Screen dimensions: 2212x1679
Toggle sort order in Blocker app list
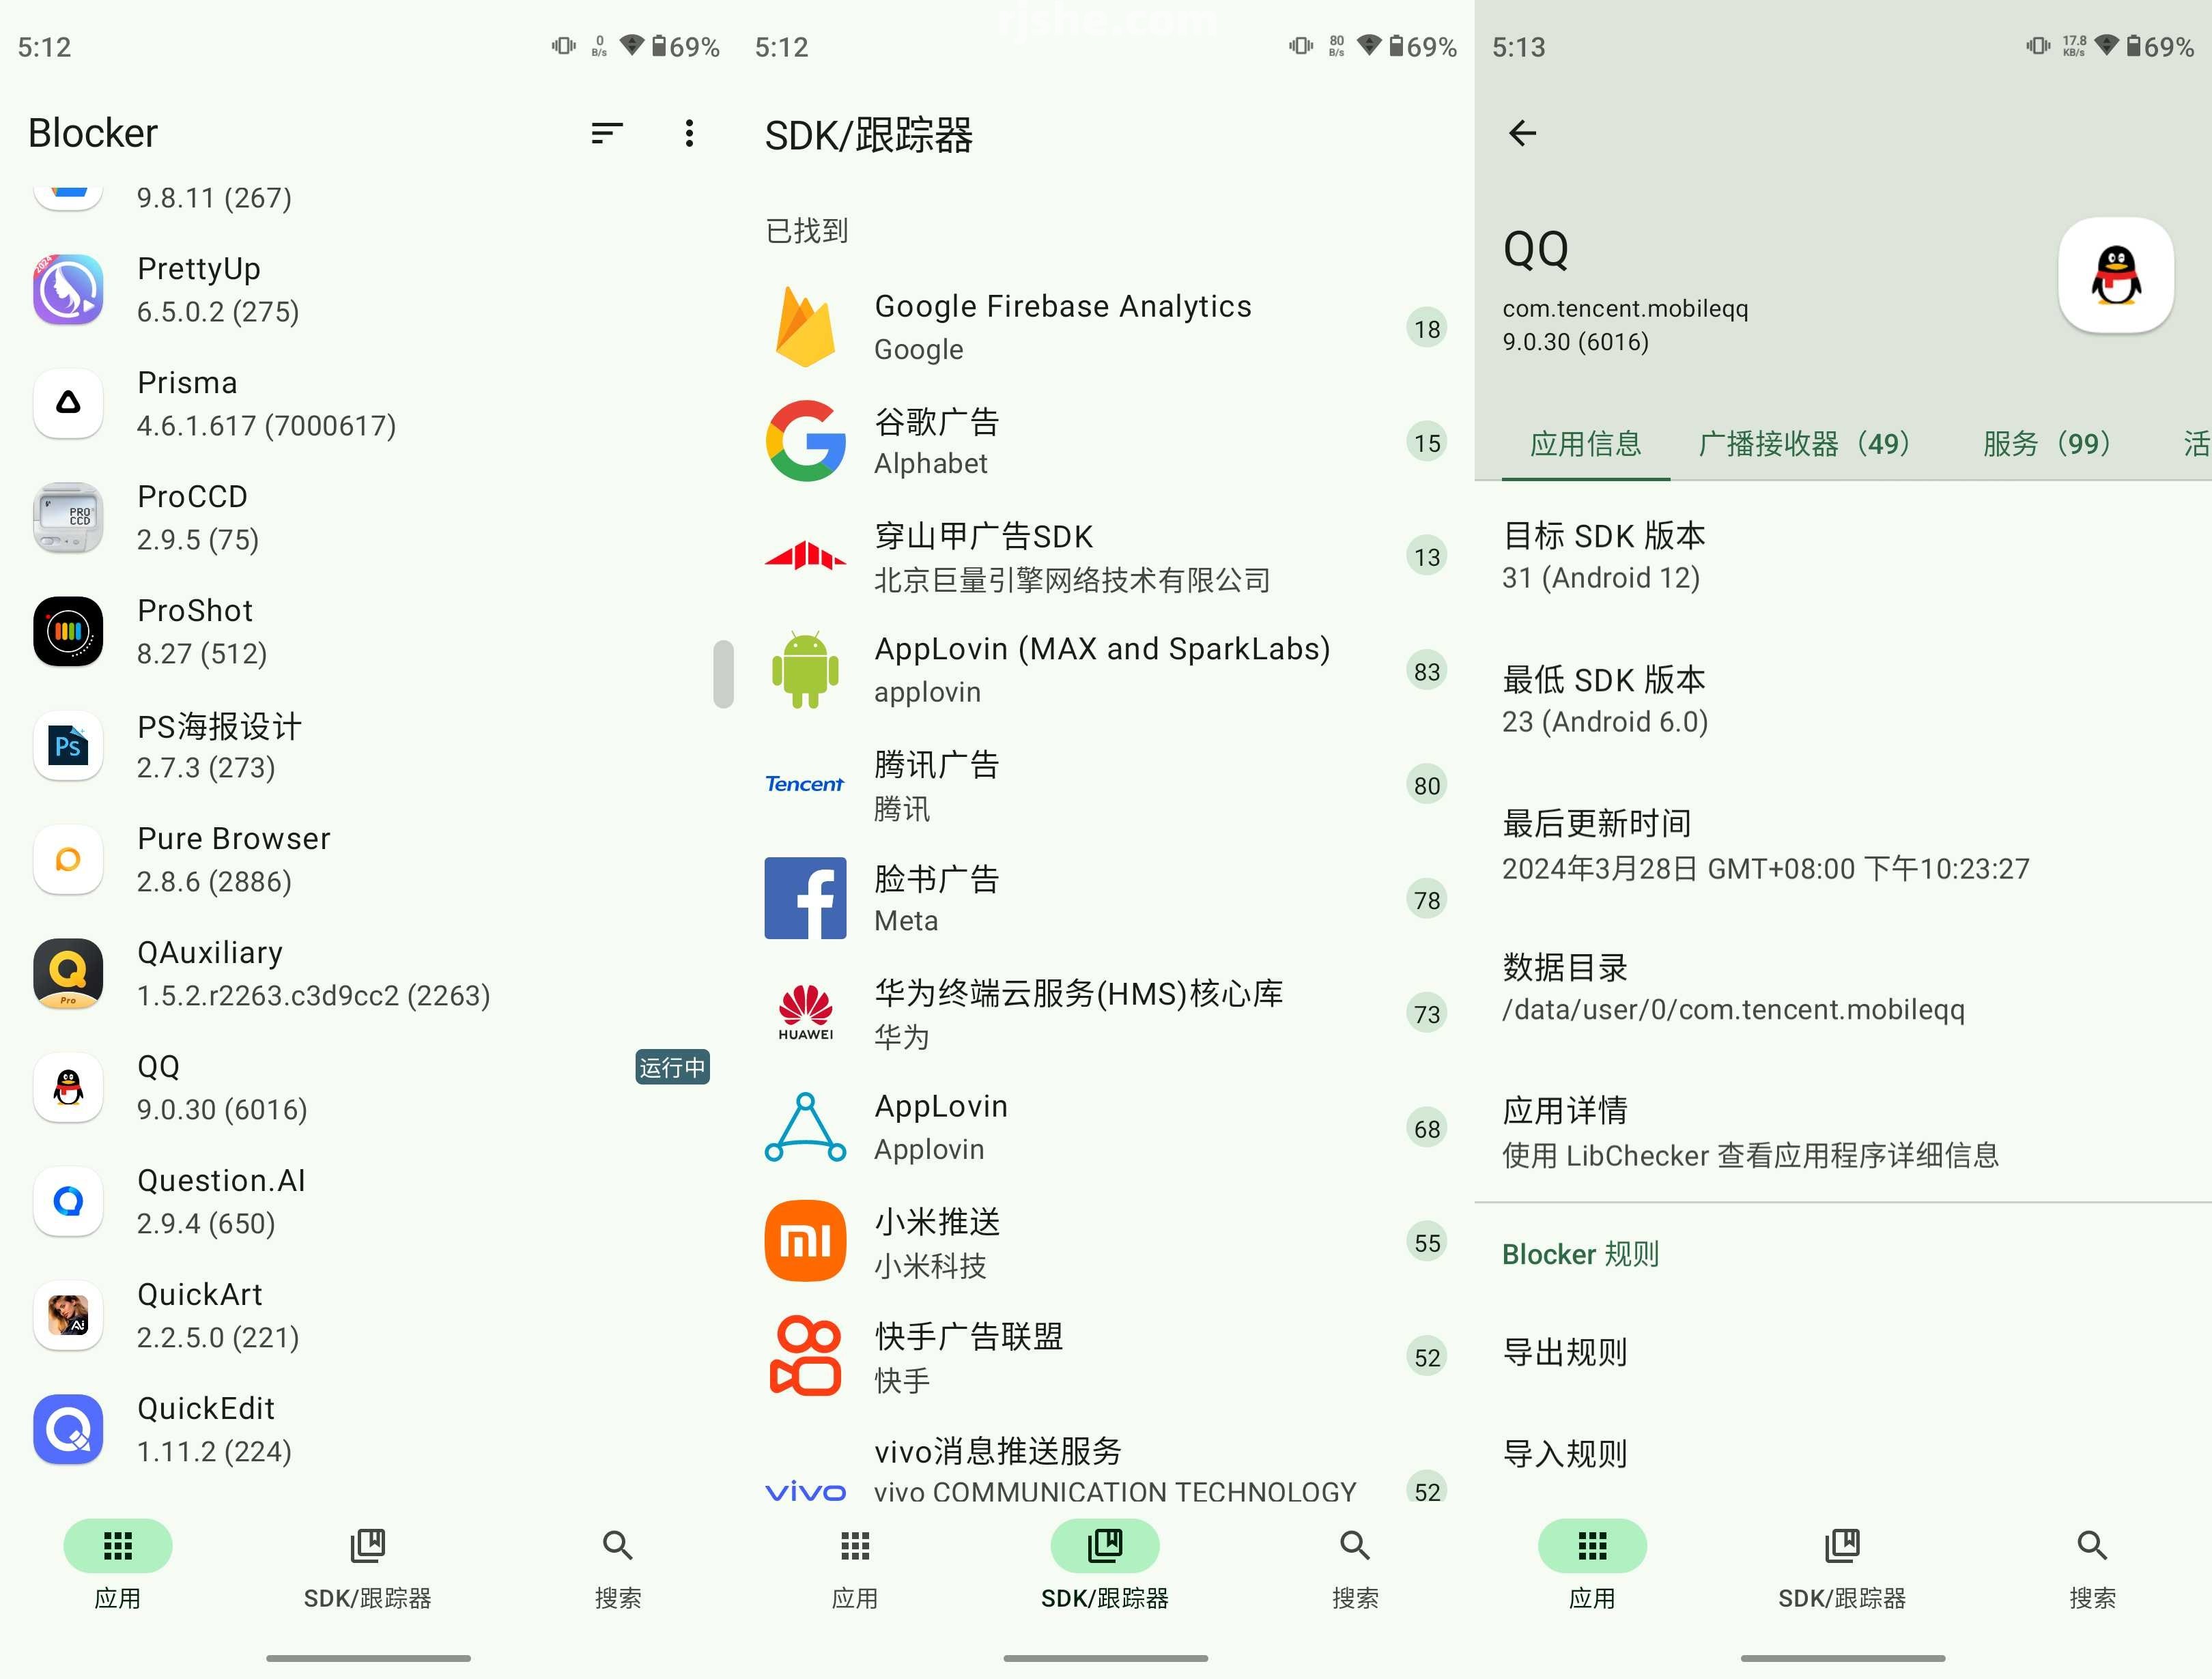point(607,132)
